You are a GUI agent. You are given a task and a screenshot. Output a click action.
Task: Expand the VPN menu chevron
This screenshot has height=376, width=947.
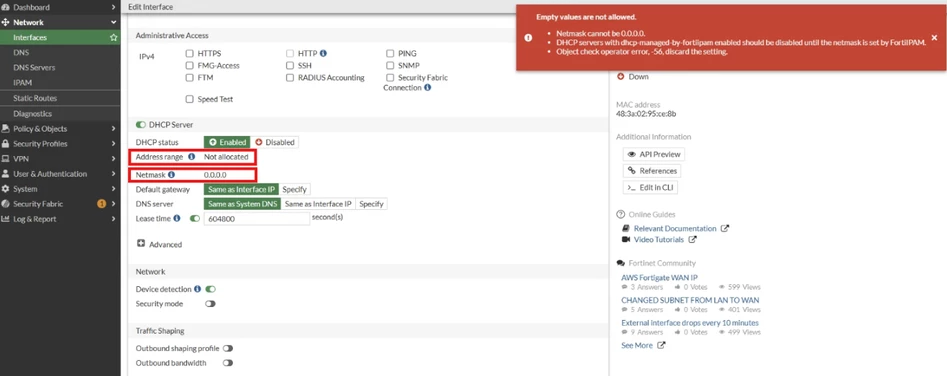click(114, 159)
